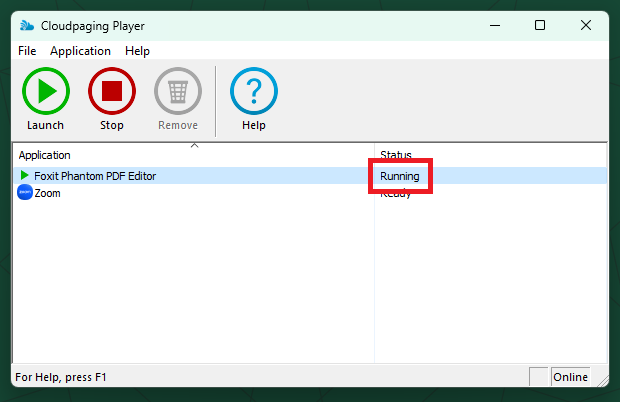Viewport: 620px width, 402px height.
Task: Sort by the Application column header
Action: 193,155
